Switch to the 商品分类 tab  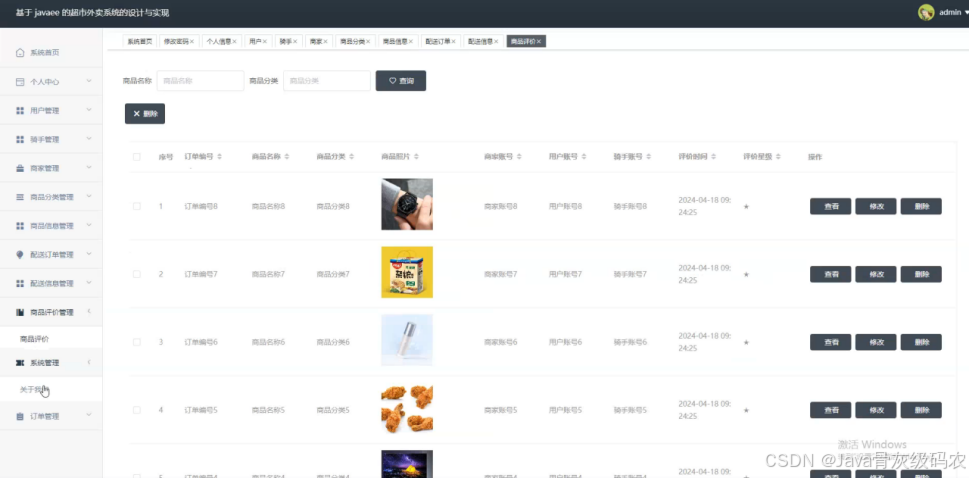pos(355,41)
